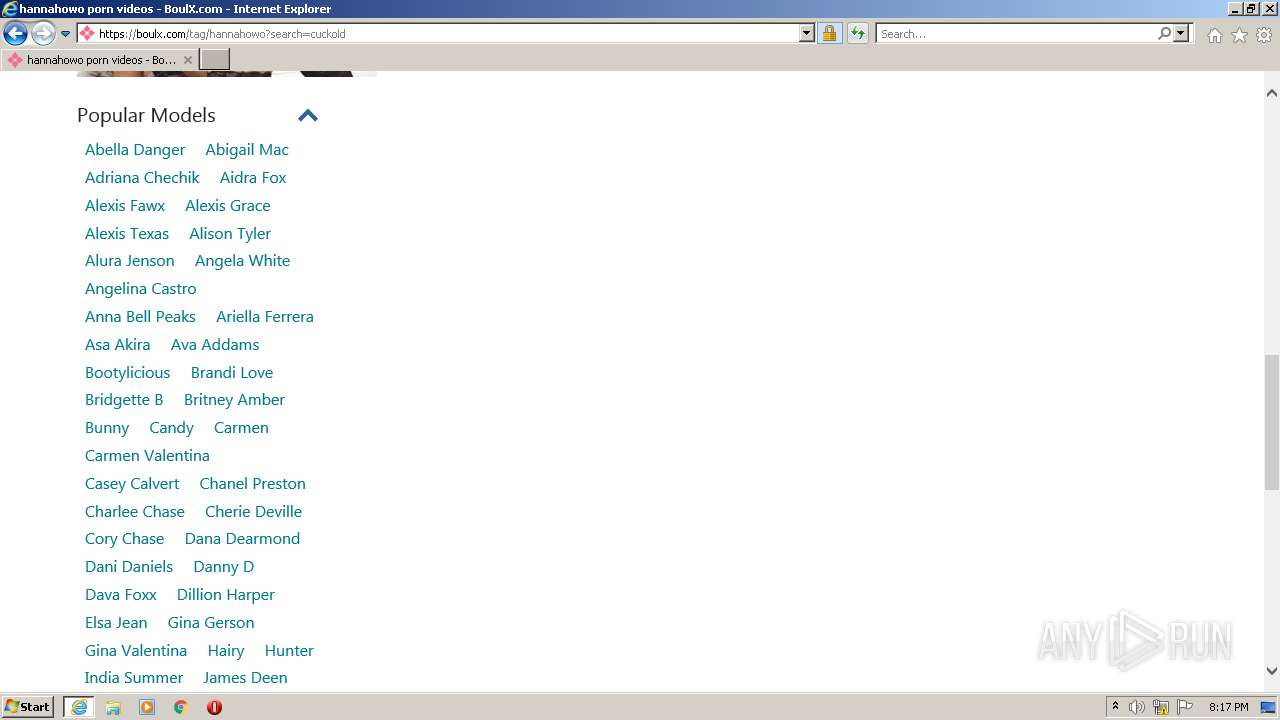
Task: Open the File Explorer folder taskbar icon
Action: 113,707
